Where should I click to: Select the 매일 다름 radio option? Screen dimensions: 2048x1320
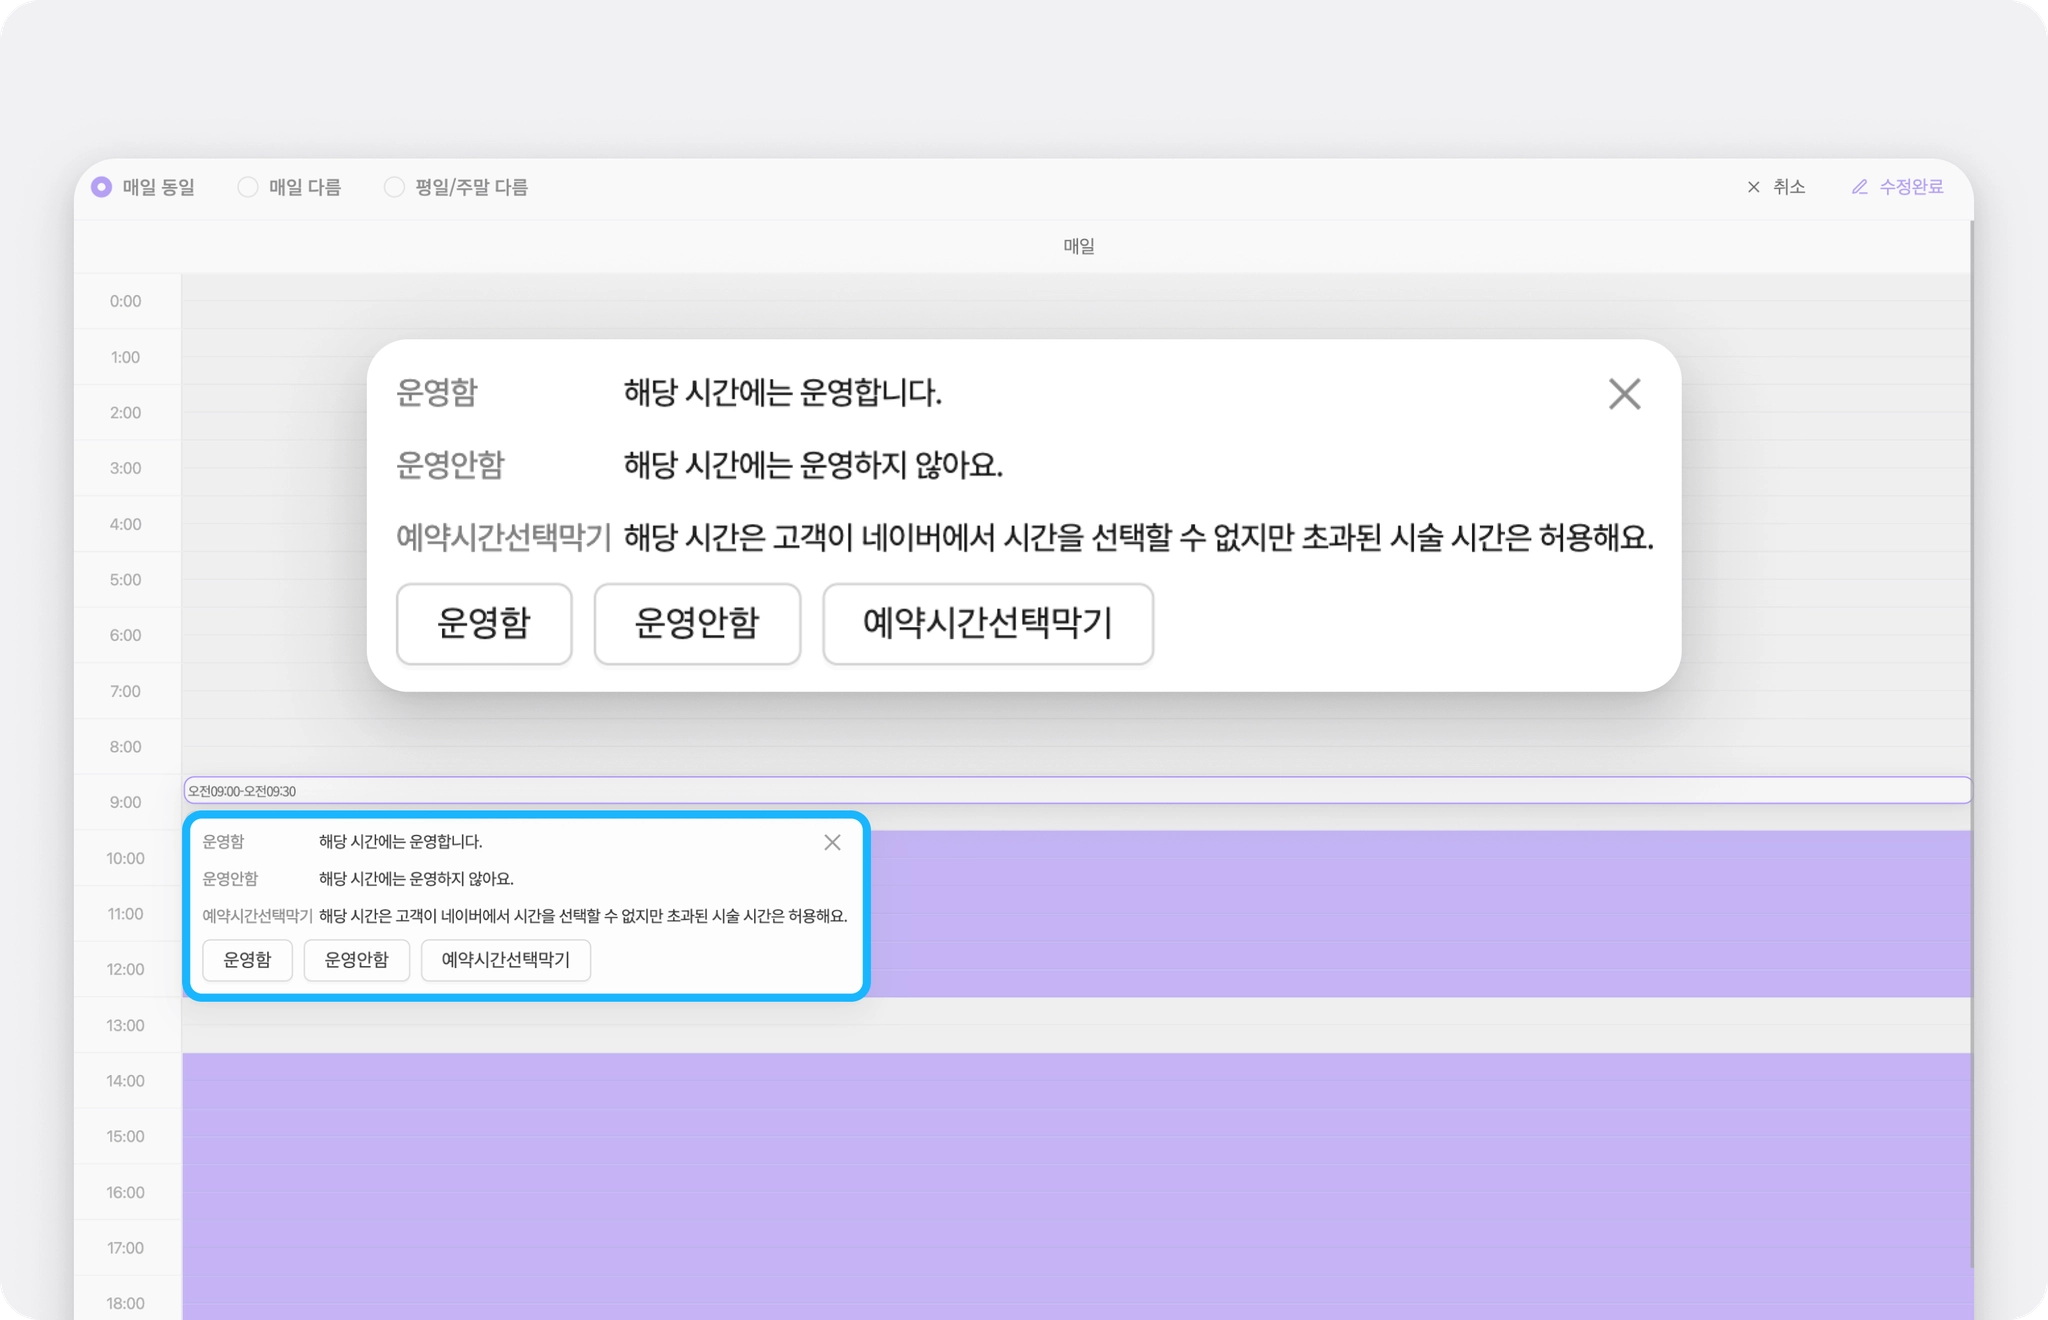248,187
